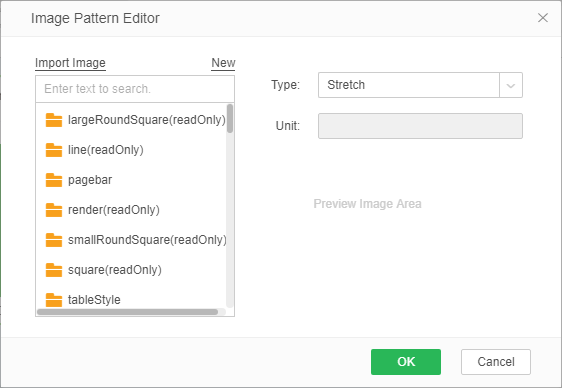Click the Stretch type combo box
The height and width of the screenshot is (388, 562).
420,85
